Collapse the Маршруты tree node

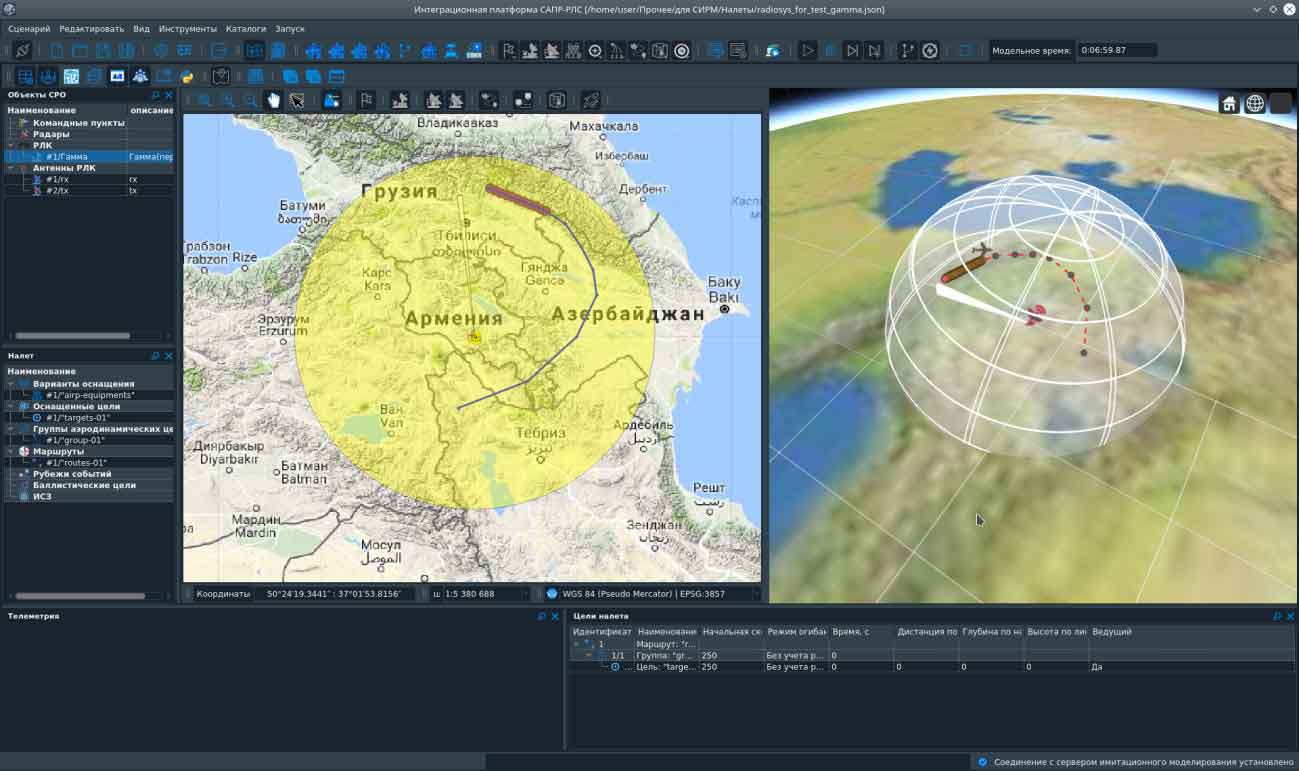(11, 451)
